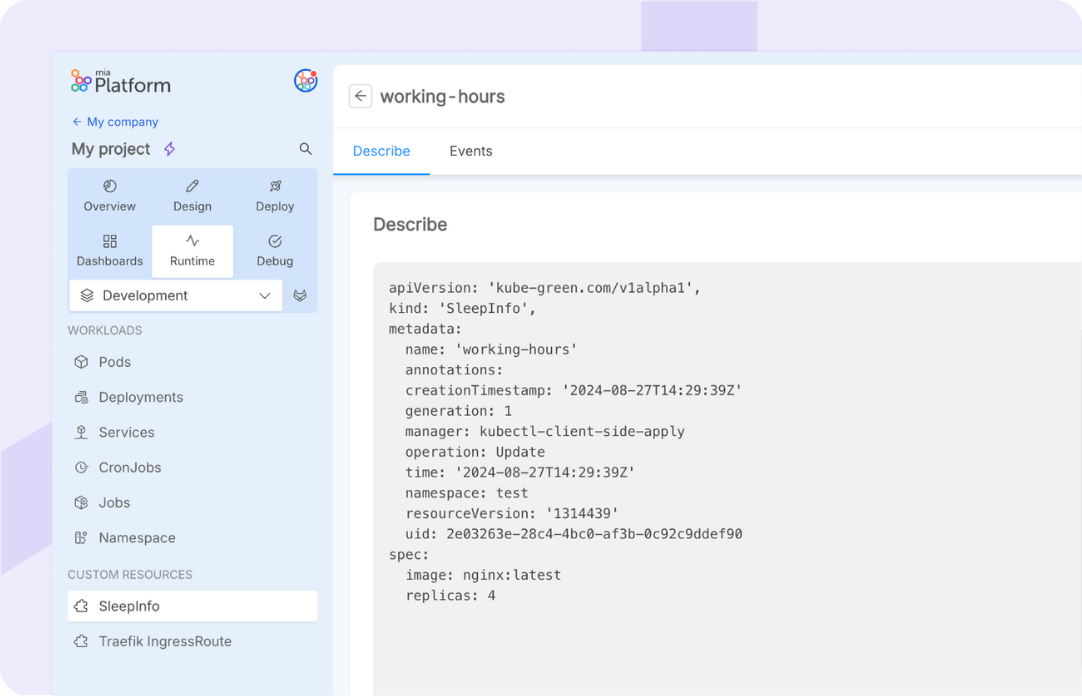
Task: Switch to Dashboards using its icon
Action: [109, 243]
